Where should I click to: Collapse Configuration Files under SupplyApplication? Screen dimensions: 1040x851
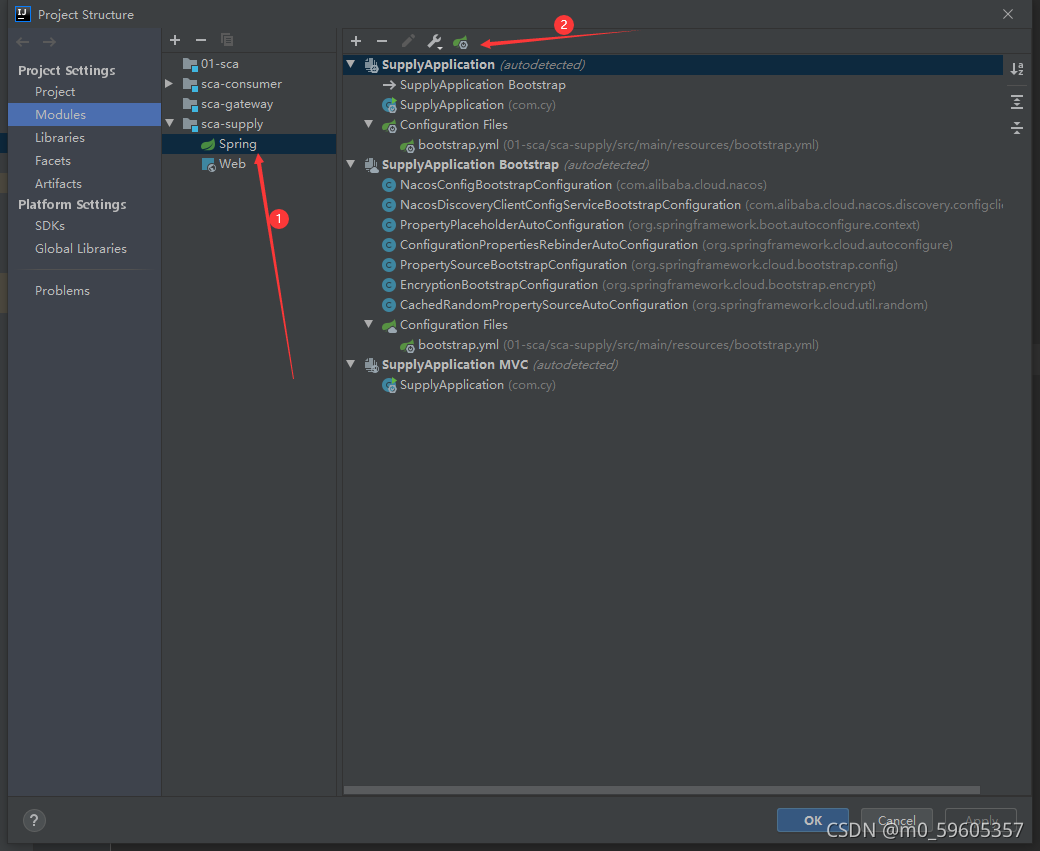(368, 124)
